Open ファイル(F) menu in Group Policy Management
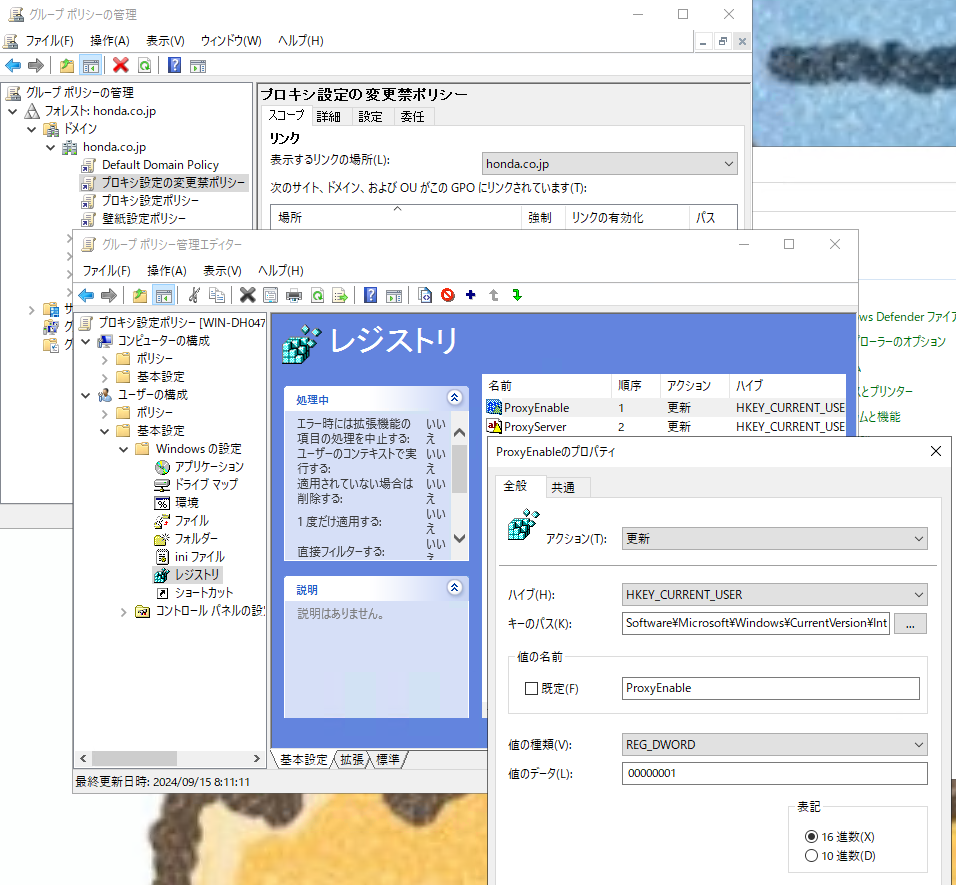 point(49,41)
